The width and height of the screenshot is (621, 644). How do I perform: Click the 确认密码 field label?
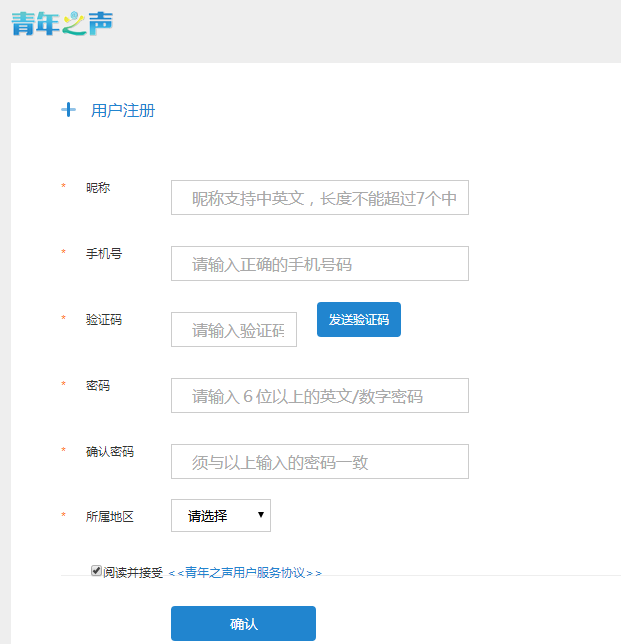click(x=110, y=451)
